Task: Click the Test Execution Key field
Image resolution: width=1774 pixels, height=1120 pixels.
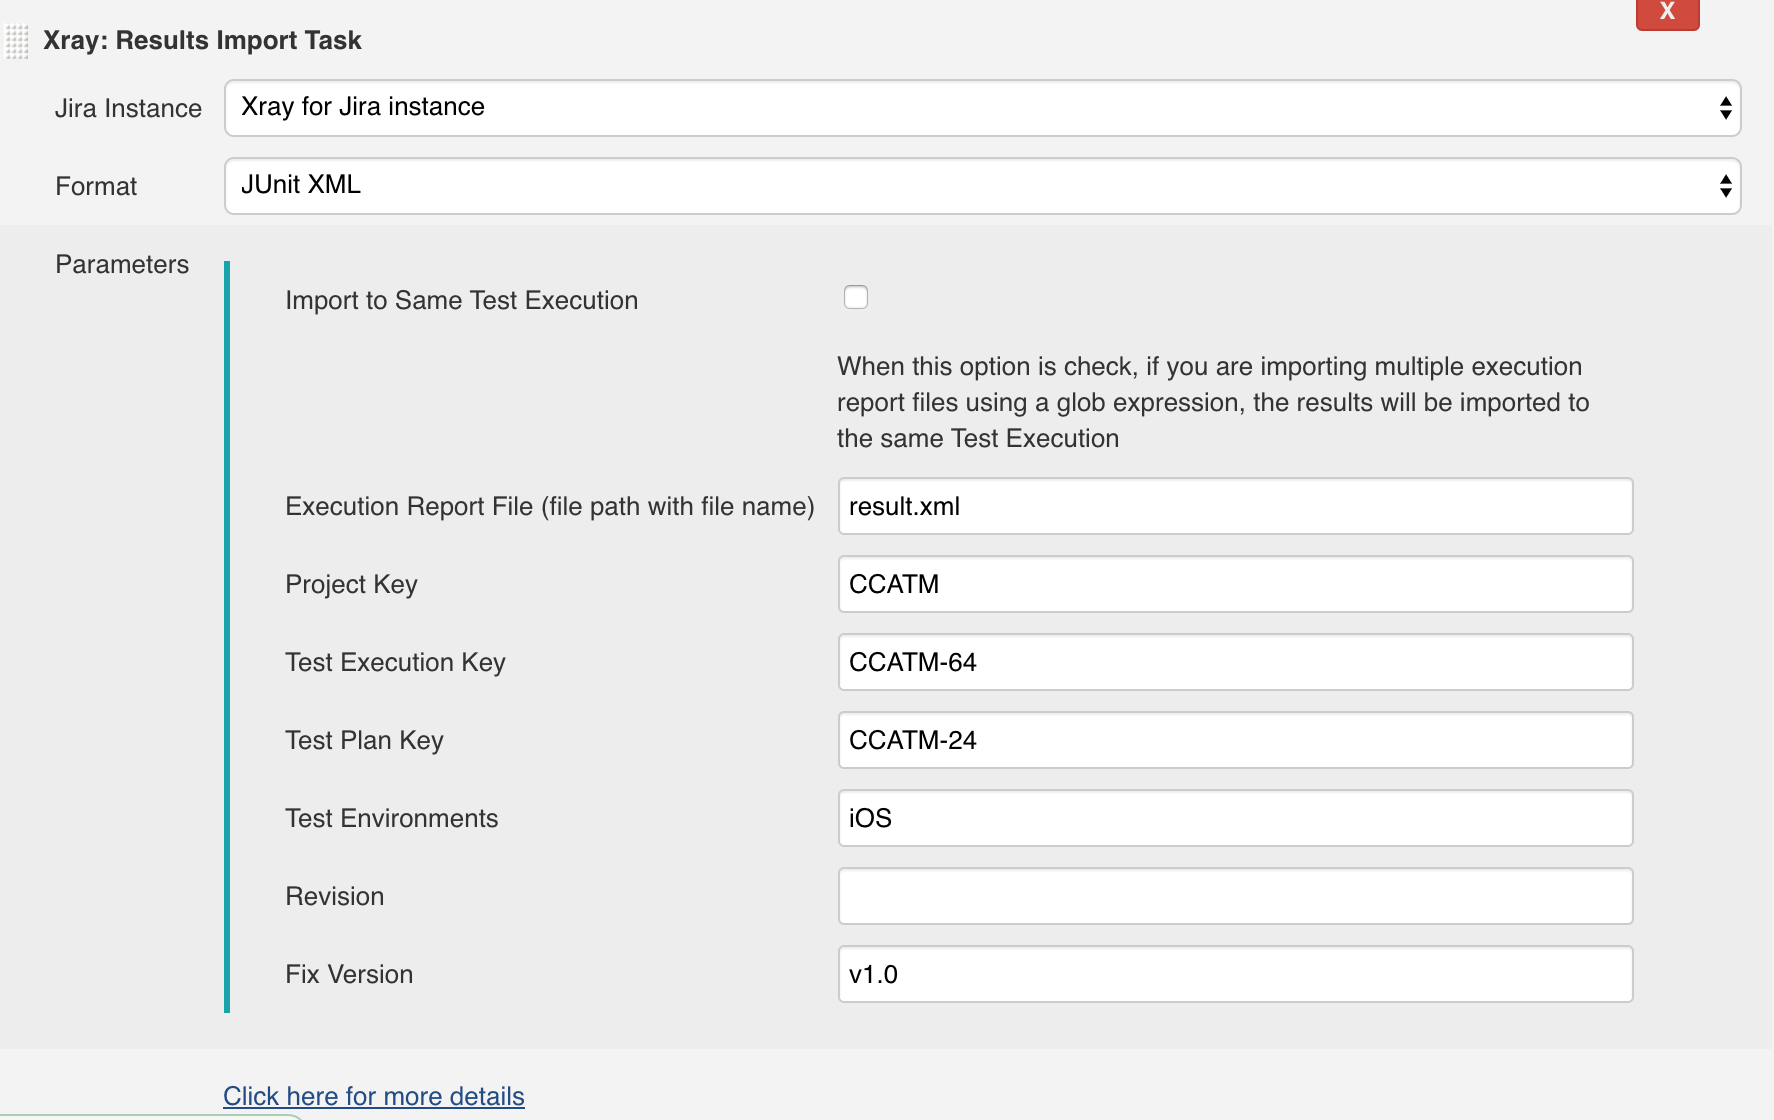Action: 1235,662
